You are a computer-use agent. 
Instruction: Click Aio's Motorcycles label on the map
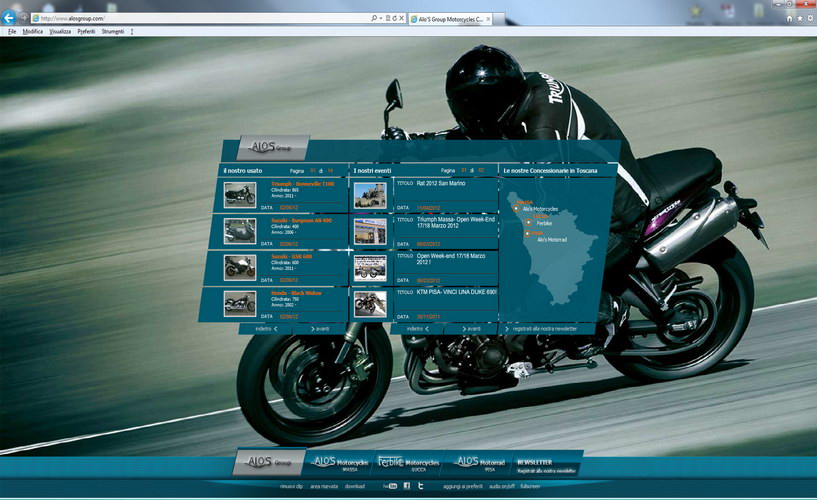tap(540, 209)
